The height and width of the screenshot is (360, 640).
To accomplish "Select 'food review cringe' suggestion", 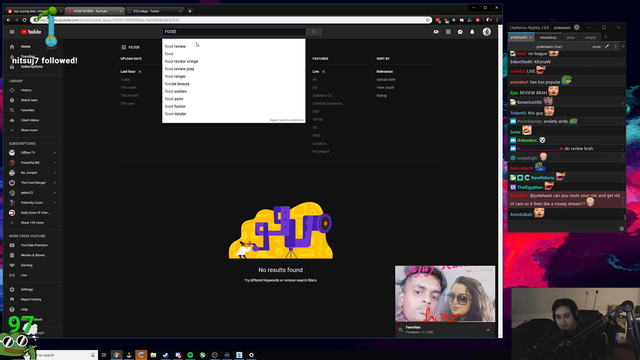I will 181,61.
